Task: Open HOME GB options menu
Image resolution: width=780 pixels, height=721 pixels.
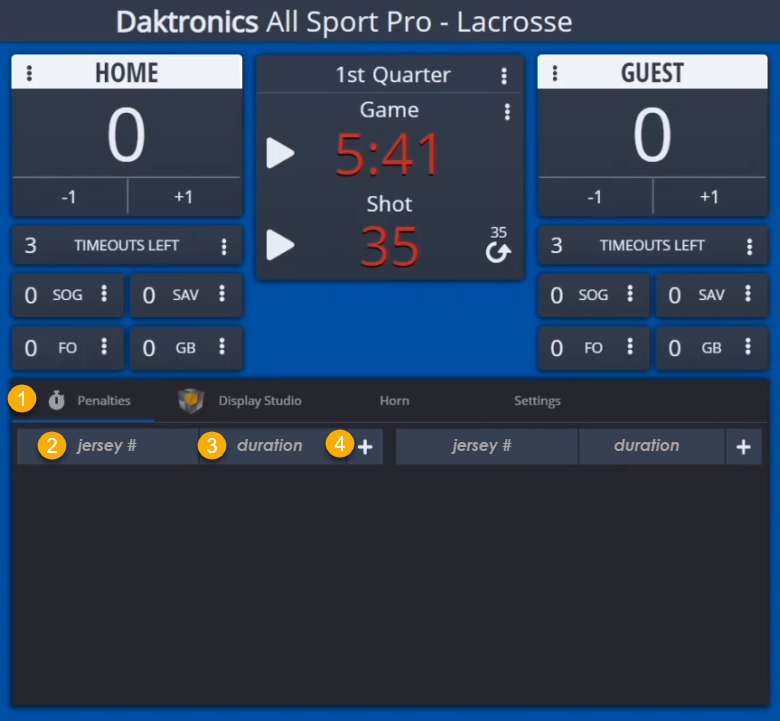Action: [222, 346]
